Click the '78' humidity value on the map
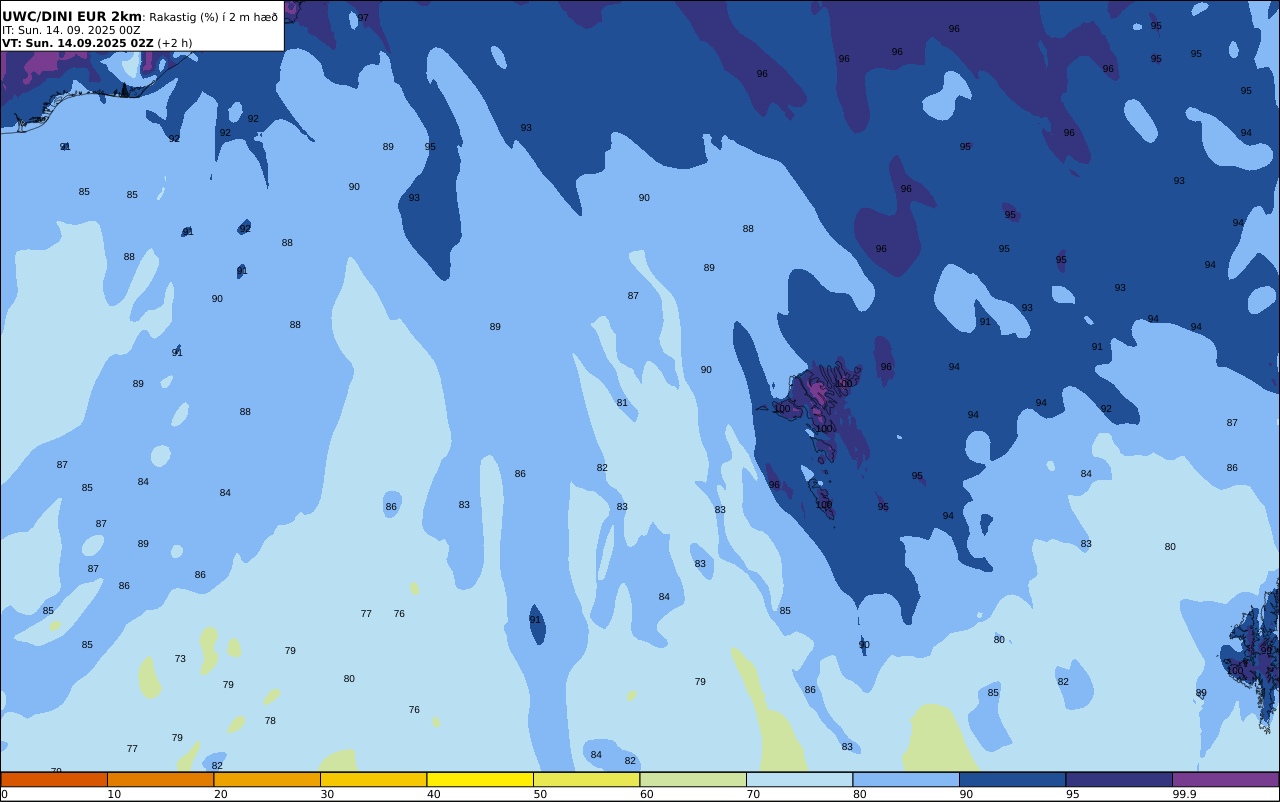This screenshot has height=802, width=1280. click(x=270, y=721)
